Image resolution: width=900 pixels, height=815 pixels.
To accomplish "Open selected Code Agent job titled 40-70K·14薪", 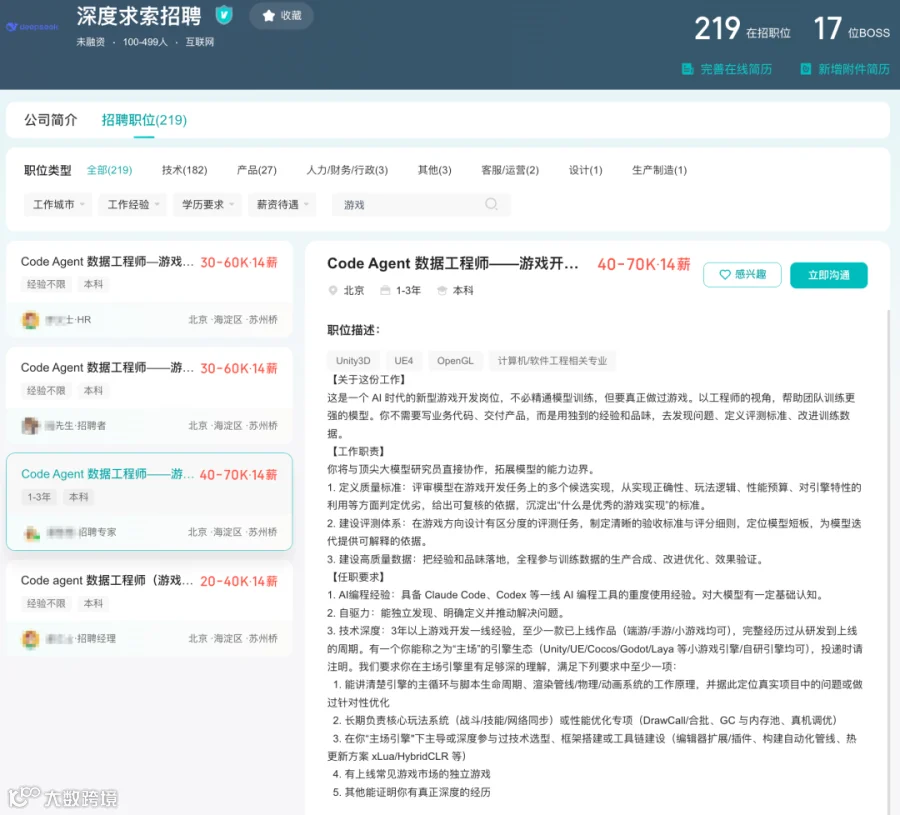I will pyautogui.click(x=149, y=502).
